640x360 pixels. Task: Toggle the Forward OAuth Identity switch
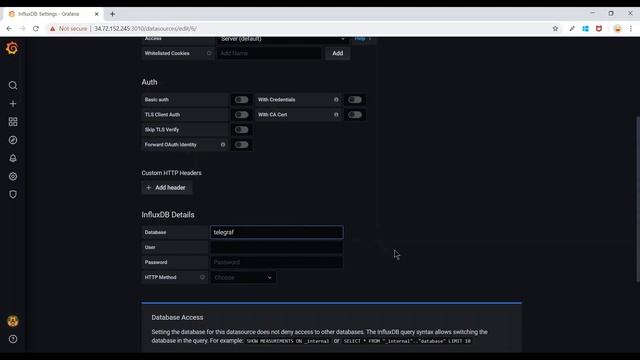[x=241, y=144]
